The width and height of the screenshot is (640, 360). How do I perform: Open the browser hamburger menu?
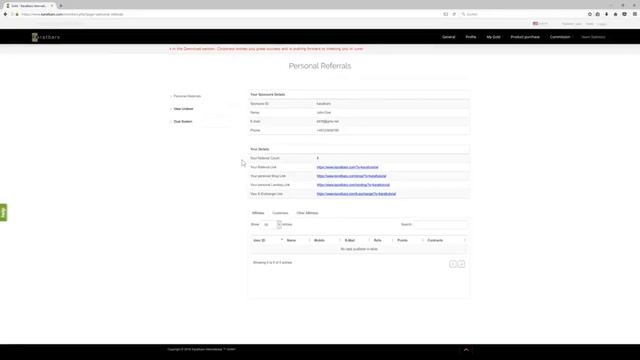coord(635,14)
